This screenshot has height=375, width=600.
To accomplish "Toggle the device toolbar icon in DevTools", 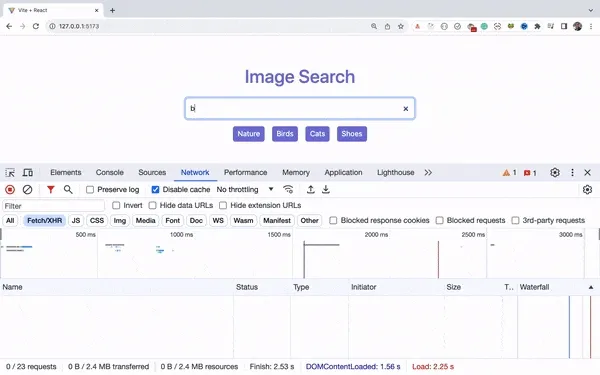I will click(x=28, y=173).
